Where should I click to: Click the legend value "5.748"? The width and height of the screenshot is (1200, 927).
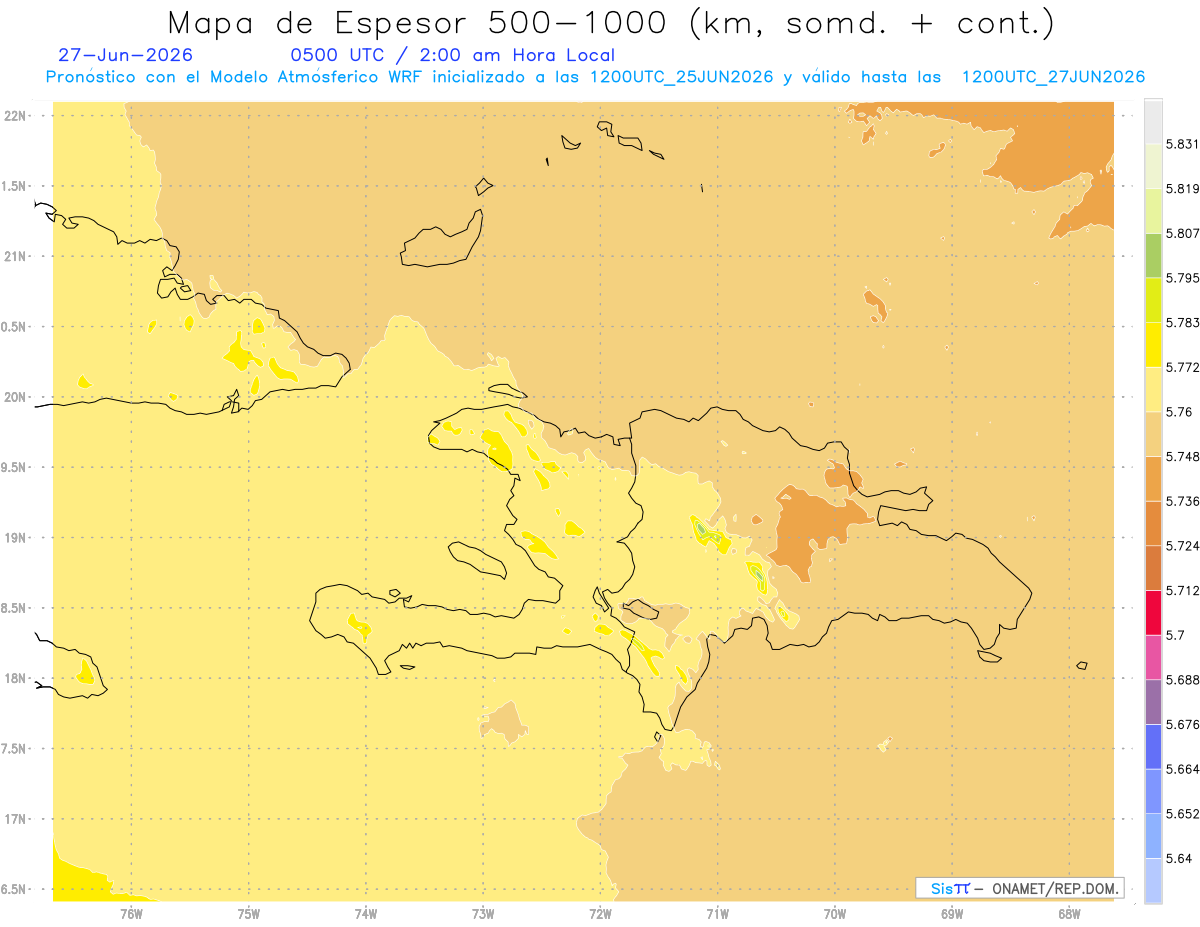pyautogui.click(x=1183, y=456)
